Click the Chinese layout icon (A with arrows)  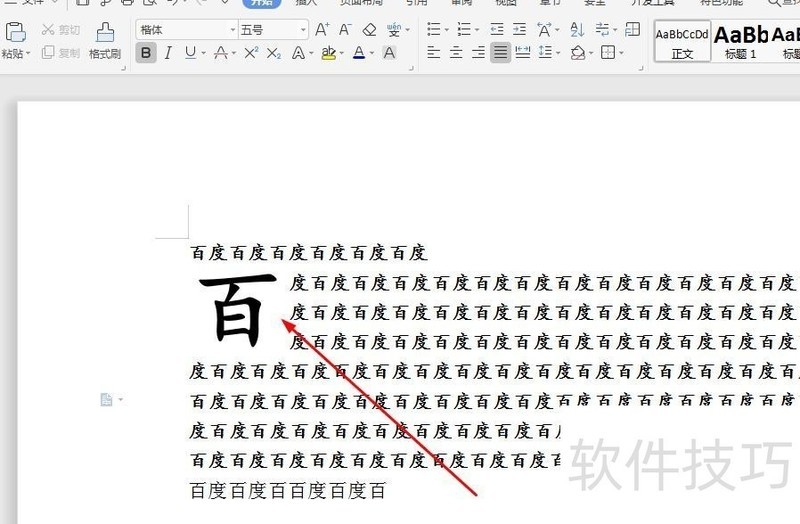pos(544,30)
